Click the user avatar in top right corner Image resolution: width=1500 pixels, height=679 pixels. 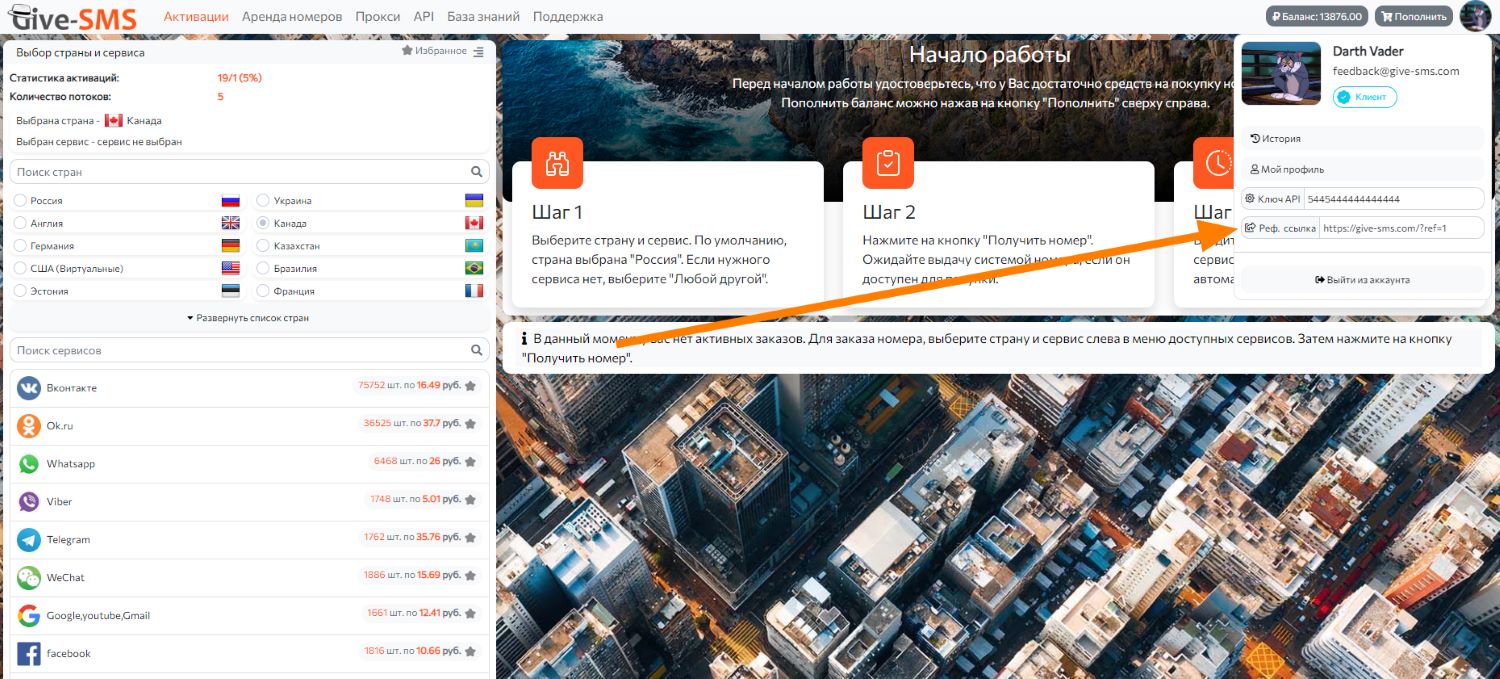coord(1475,16)
